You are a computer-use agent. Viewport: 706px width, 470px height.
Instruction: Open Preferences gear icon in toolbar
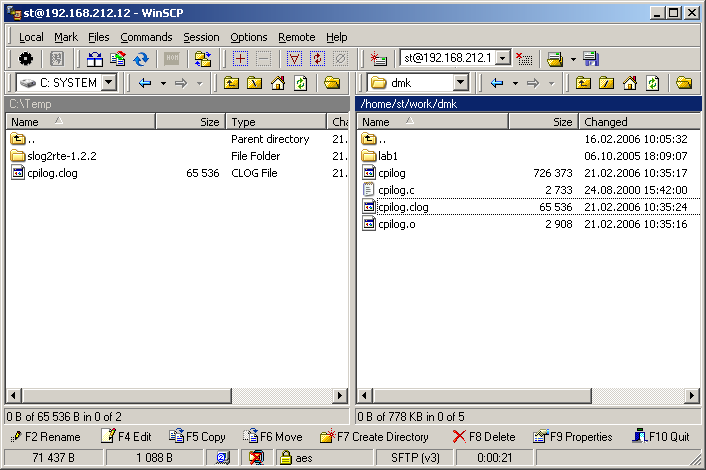click(26, 59)
